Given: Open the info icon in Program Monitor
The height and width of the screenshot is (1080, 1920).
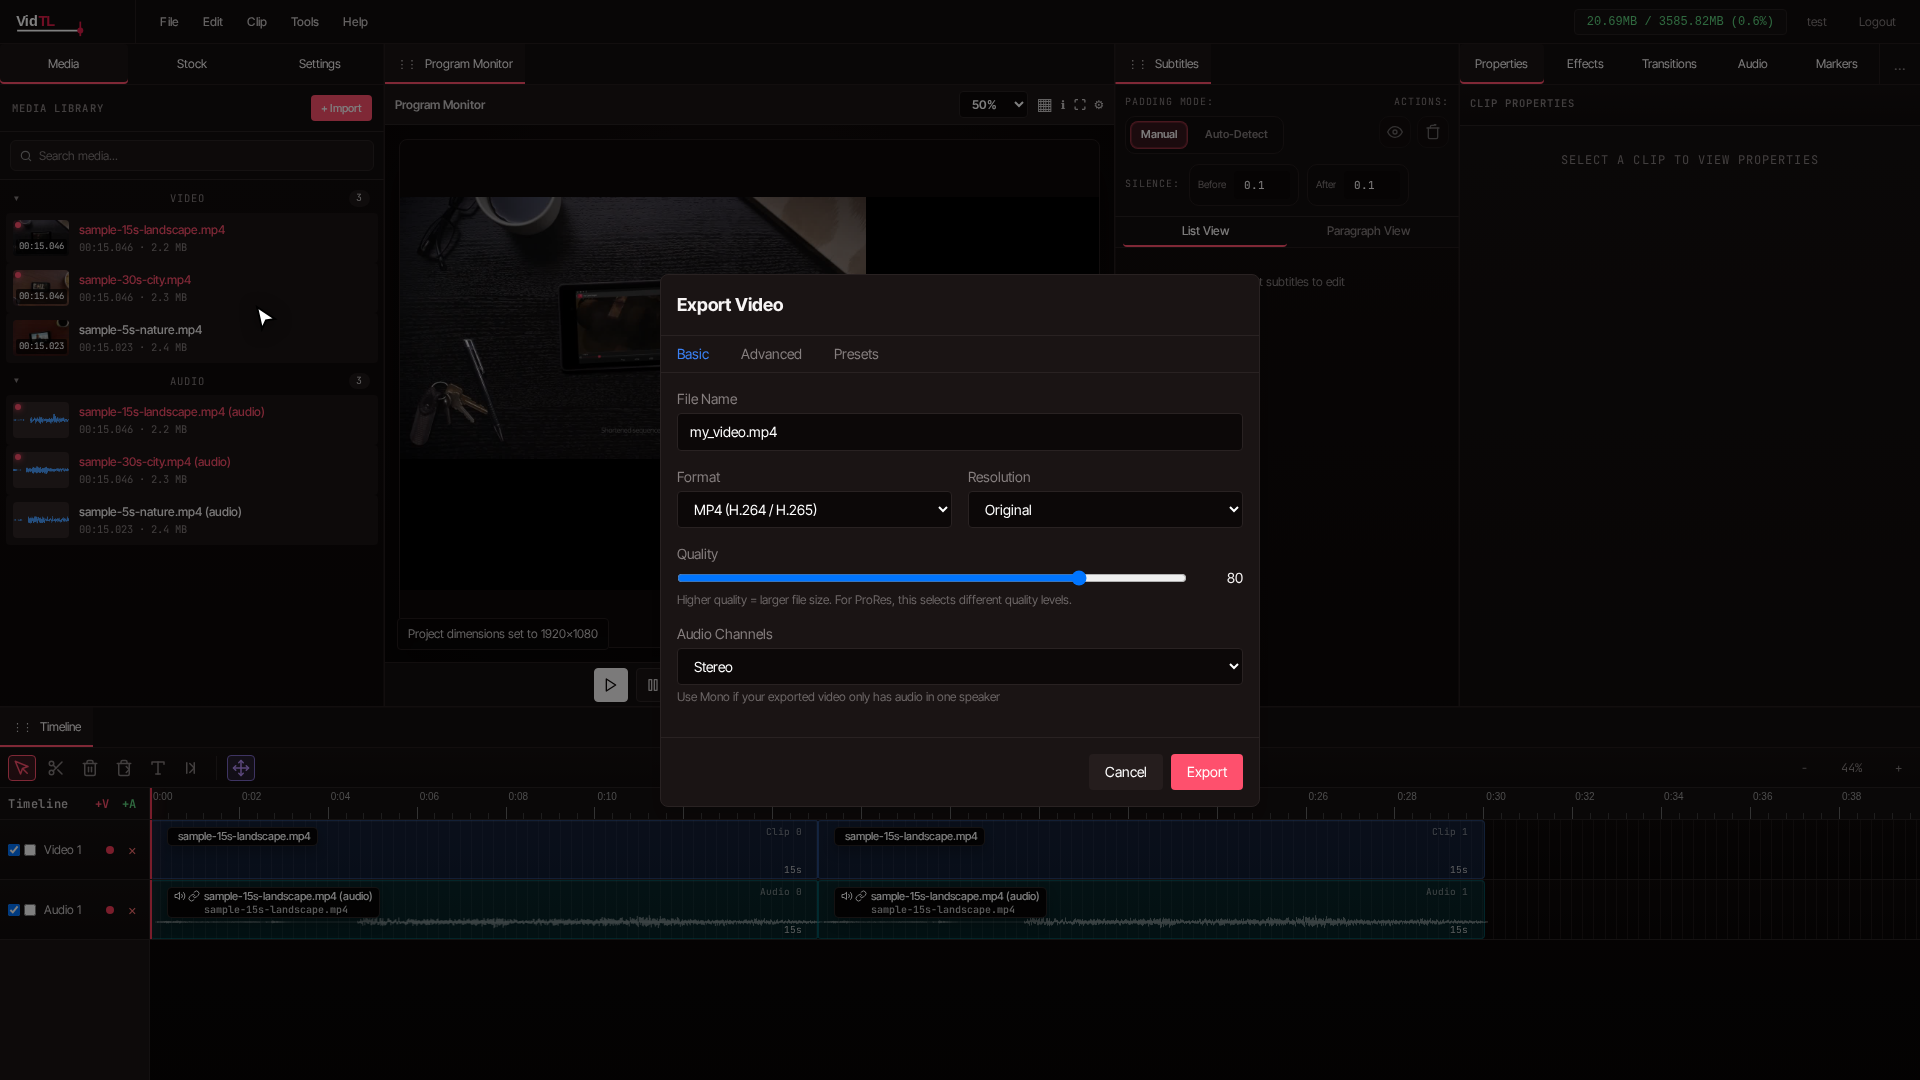Looking at the screenshot, I should 1063,105.
